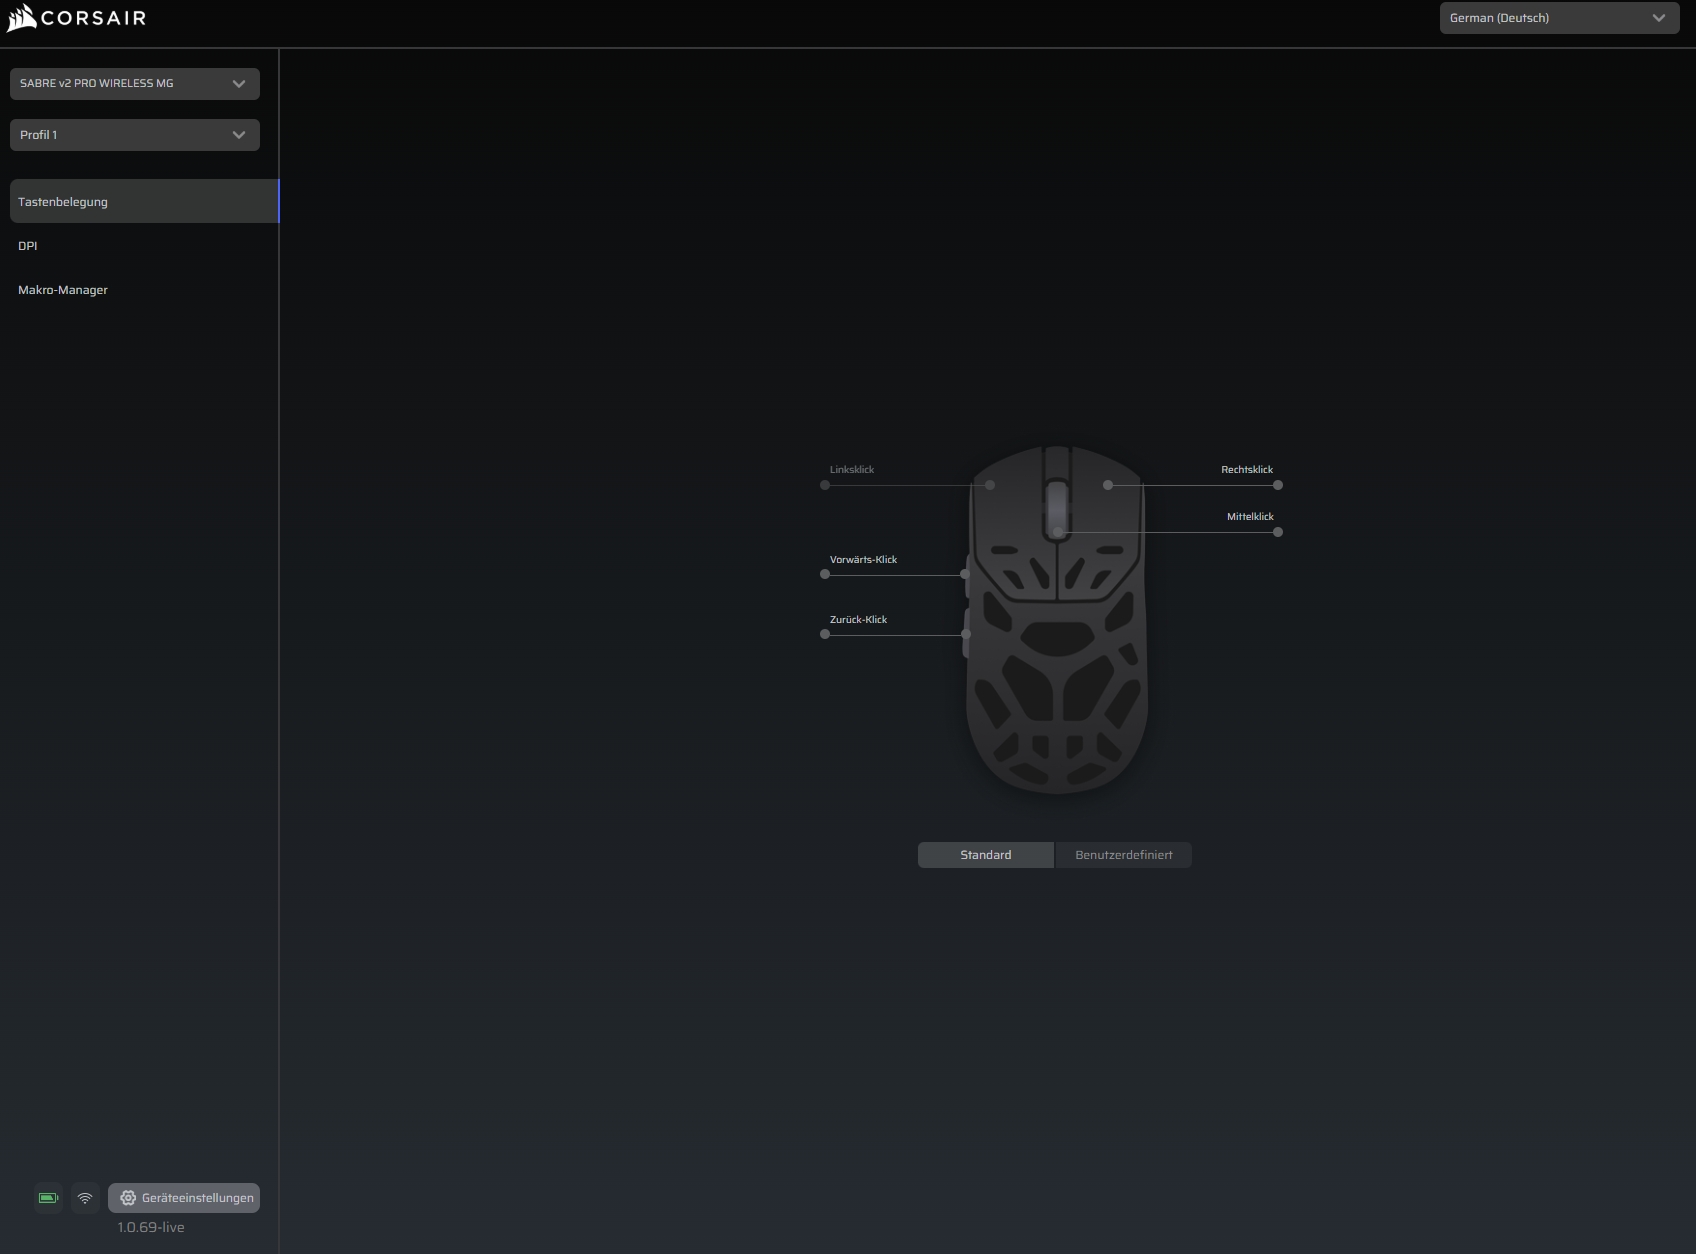Select the Rechtsklick hotspot on the mouse
Screen dimensions: 1696x1254
pos(1107,485)
